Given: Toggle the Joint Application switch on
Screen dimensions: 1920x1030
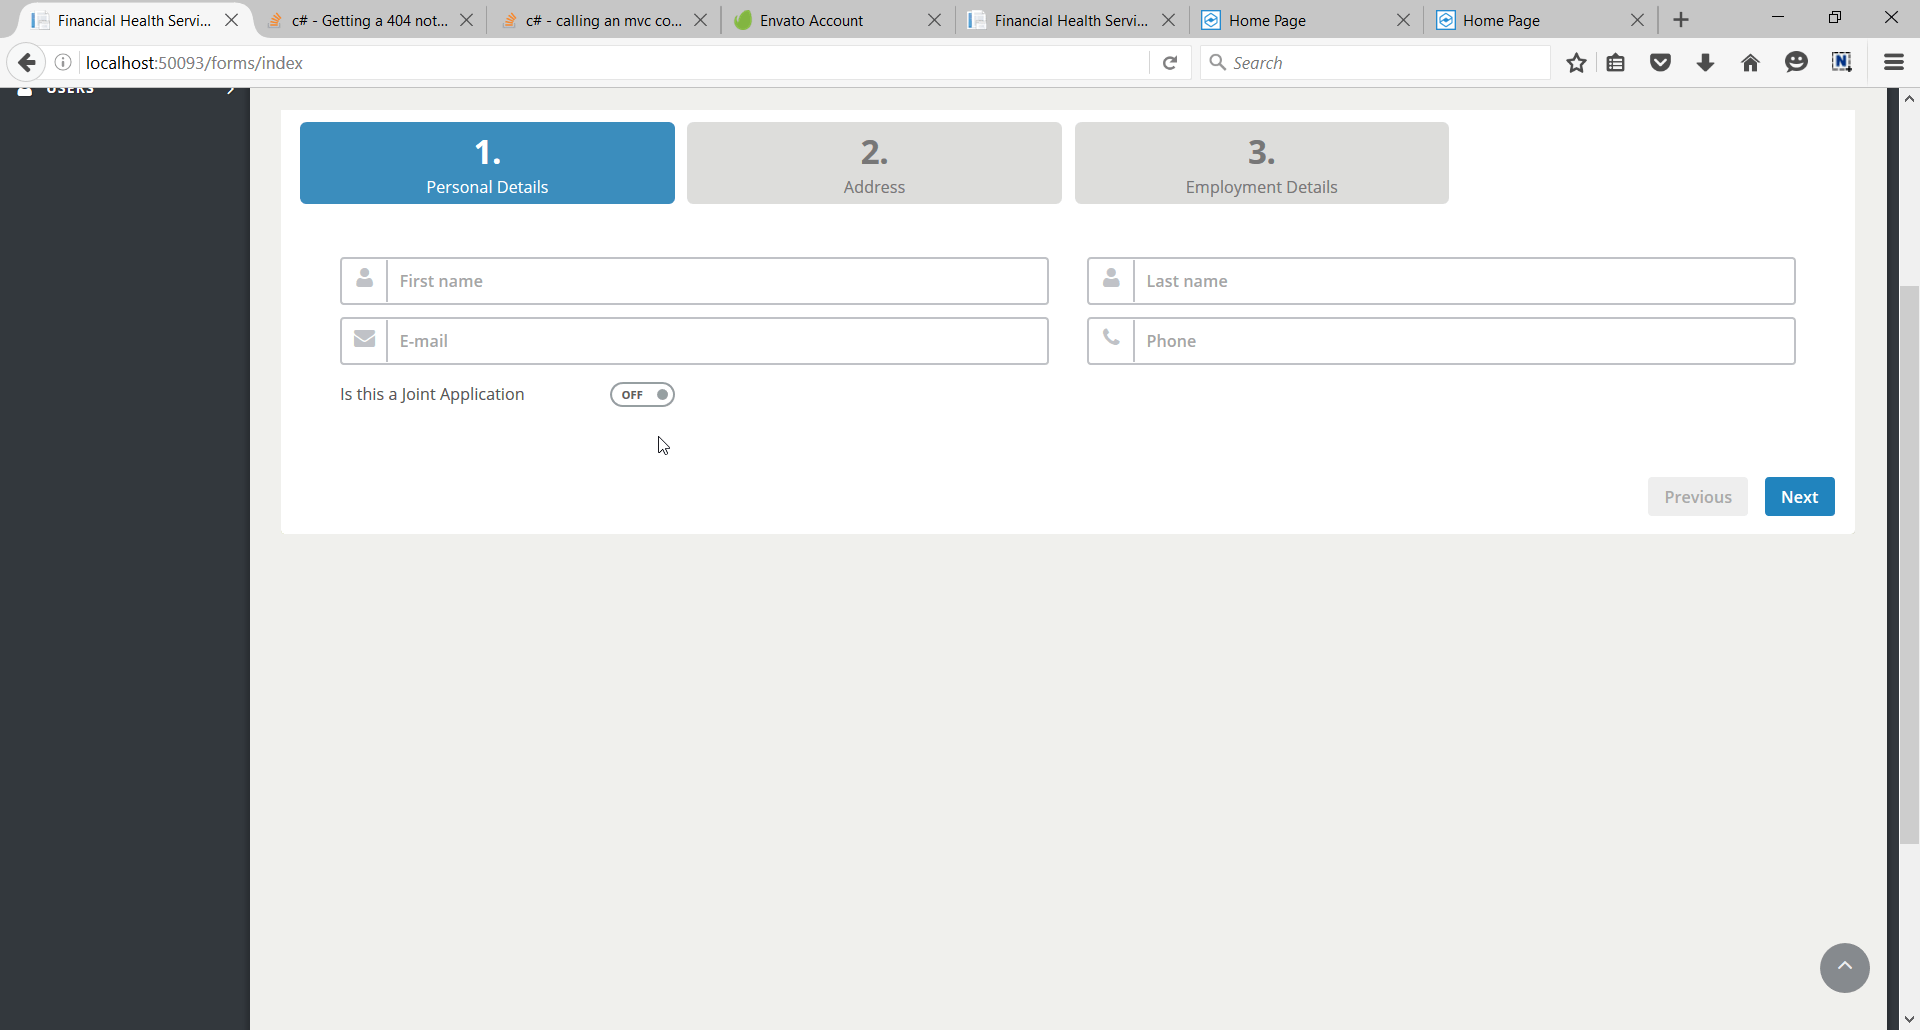Looking at the screenshot, I should [x=642, y=395].
